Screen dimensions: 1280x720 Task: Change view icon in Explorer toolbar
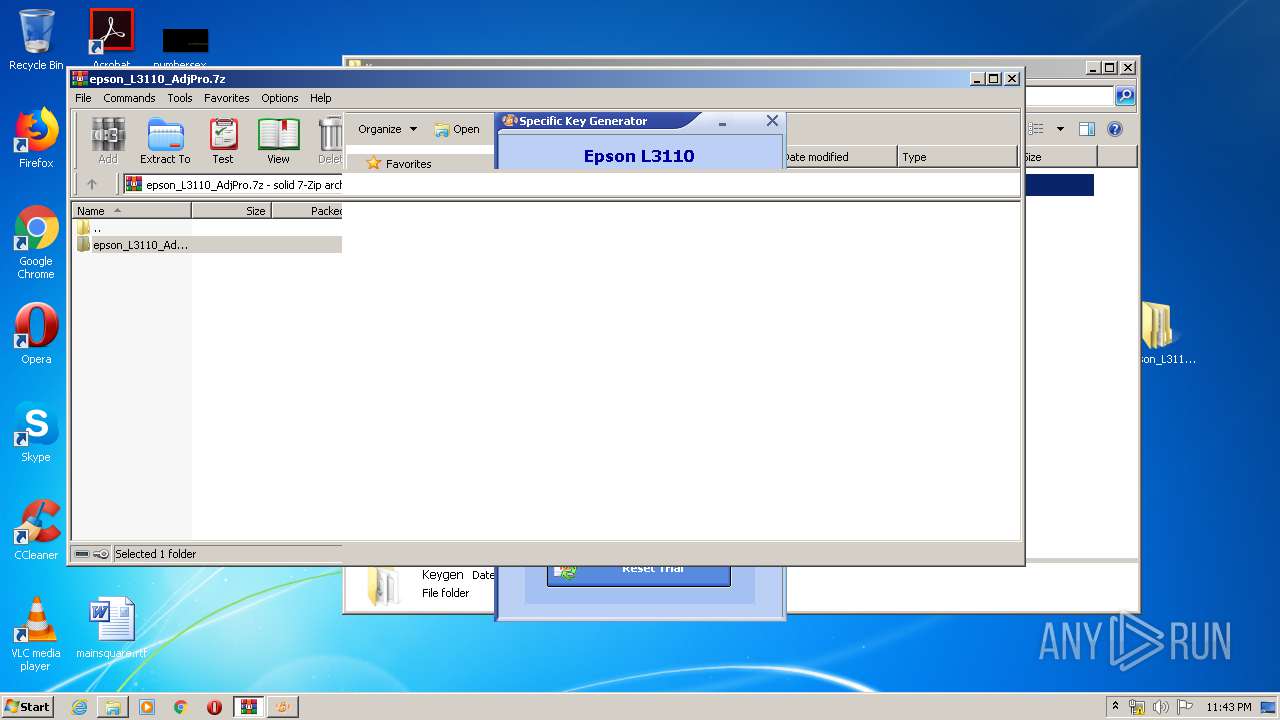click(1037, 129)
